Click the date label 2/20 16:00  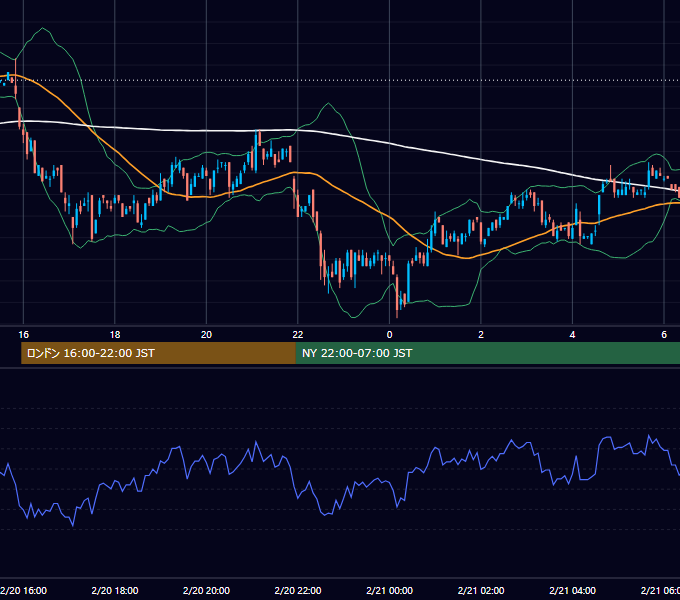pyautogui.click(x=23, y=590)
